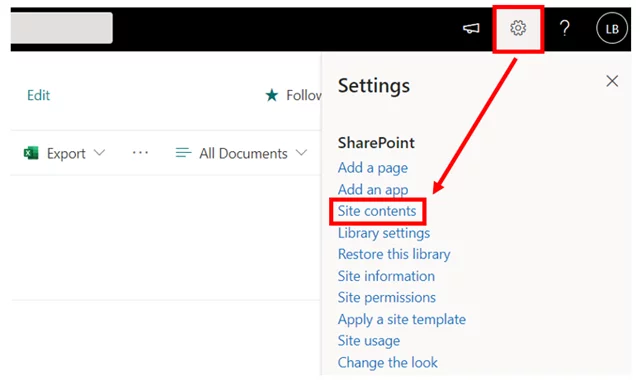Click the Excel Export icon
This screenshot has width=641, height=381.
(31, 153)
